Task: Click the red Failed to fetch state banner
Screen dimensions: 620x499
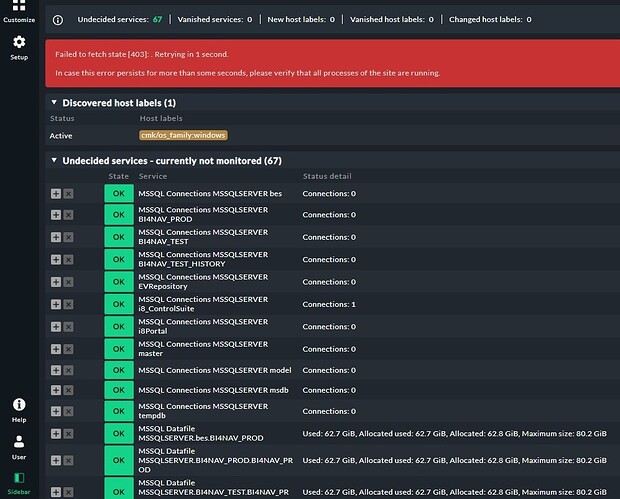Action: (330, 64)
